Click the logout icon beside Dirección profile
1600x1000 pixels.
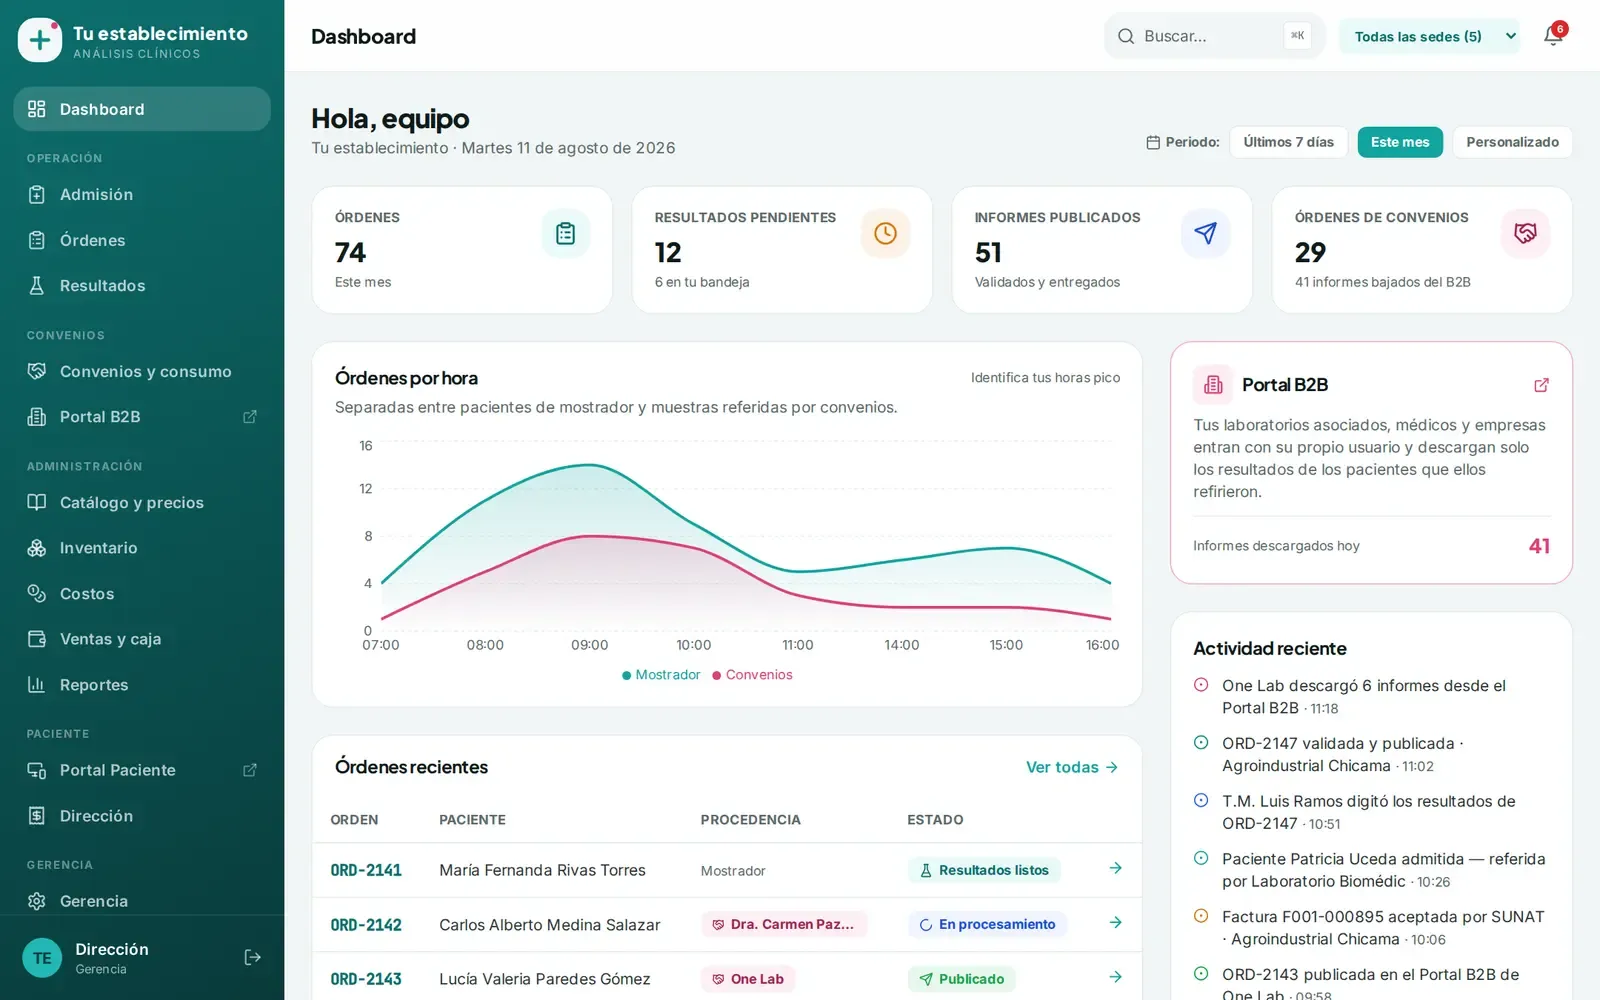point(253,957)
